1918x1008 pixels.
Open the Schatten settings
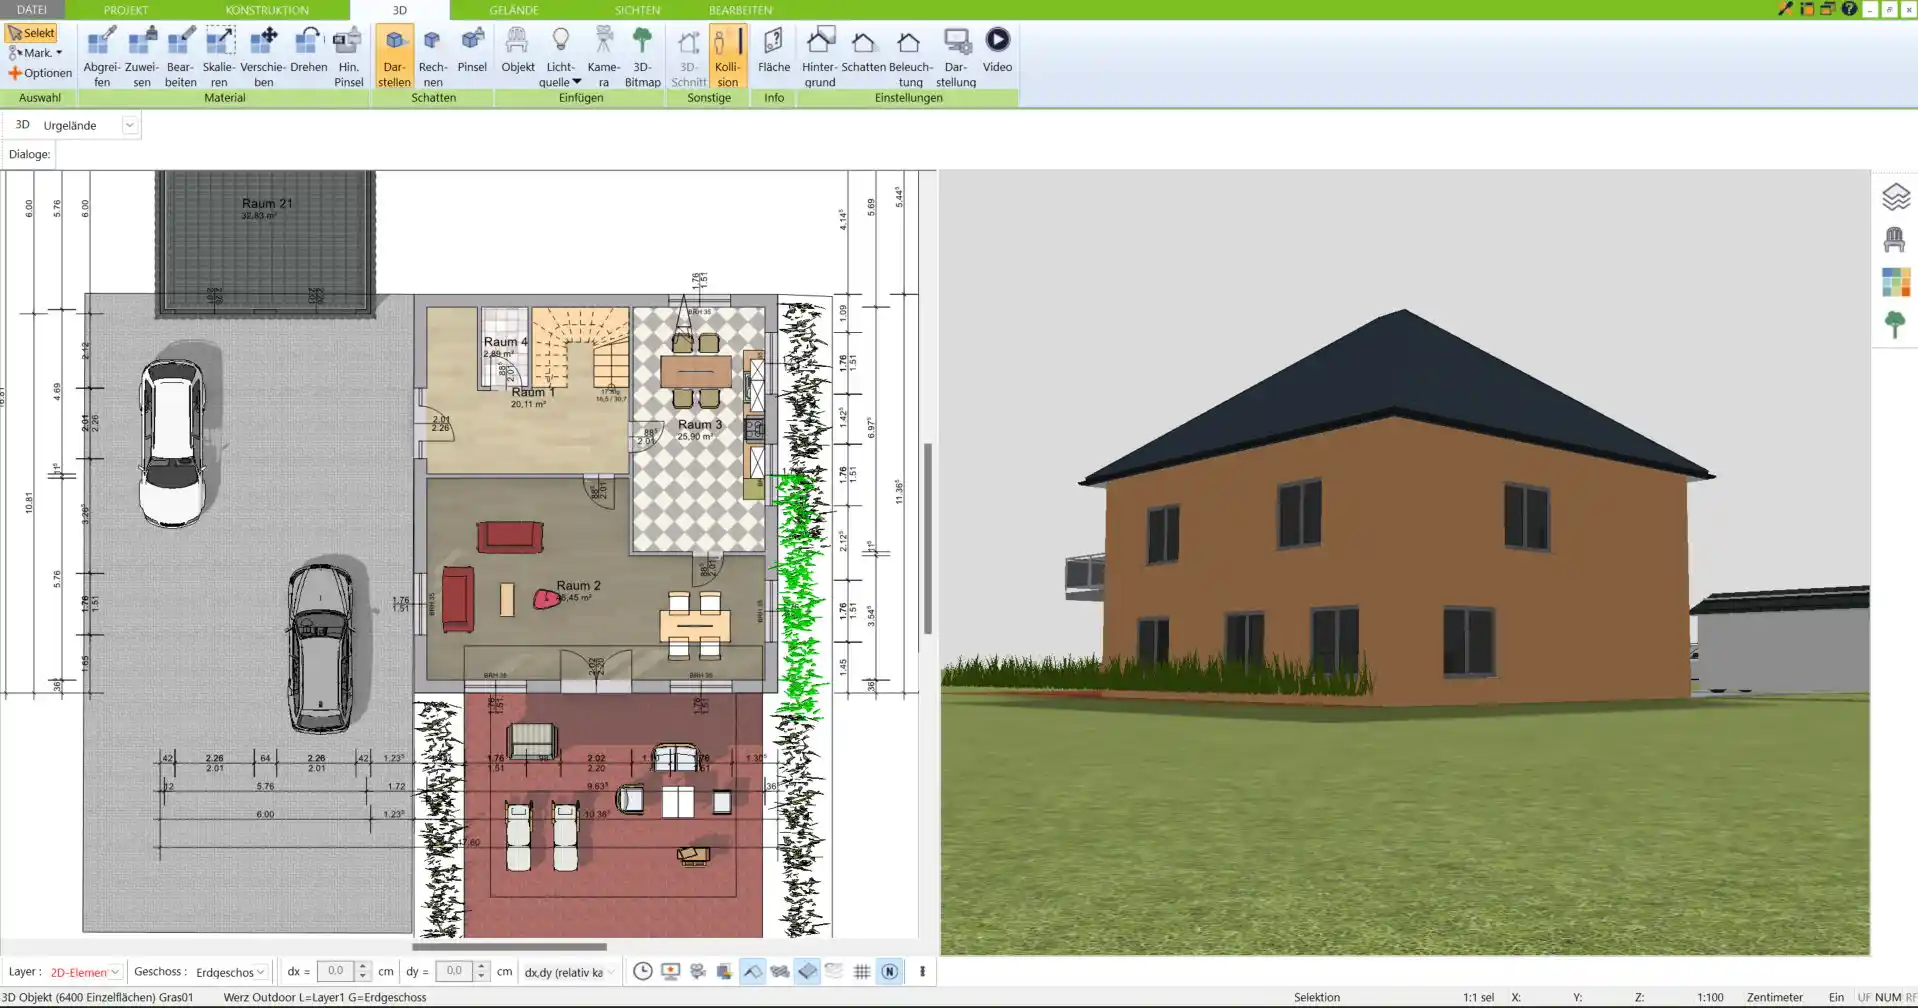[x=863, y=50]
